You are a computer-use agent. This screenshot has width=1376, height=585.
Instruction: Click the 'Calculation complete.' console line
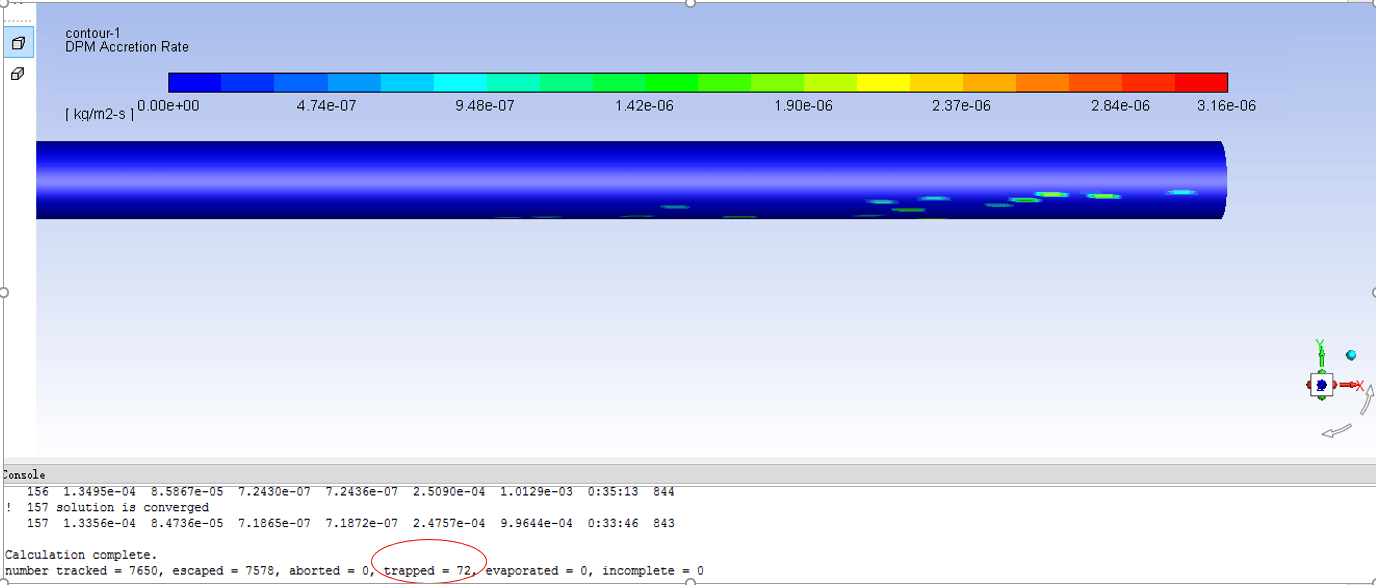(x=81, y=554)
